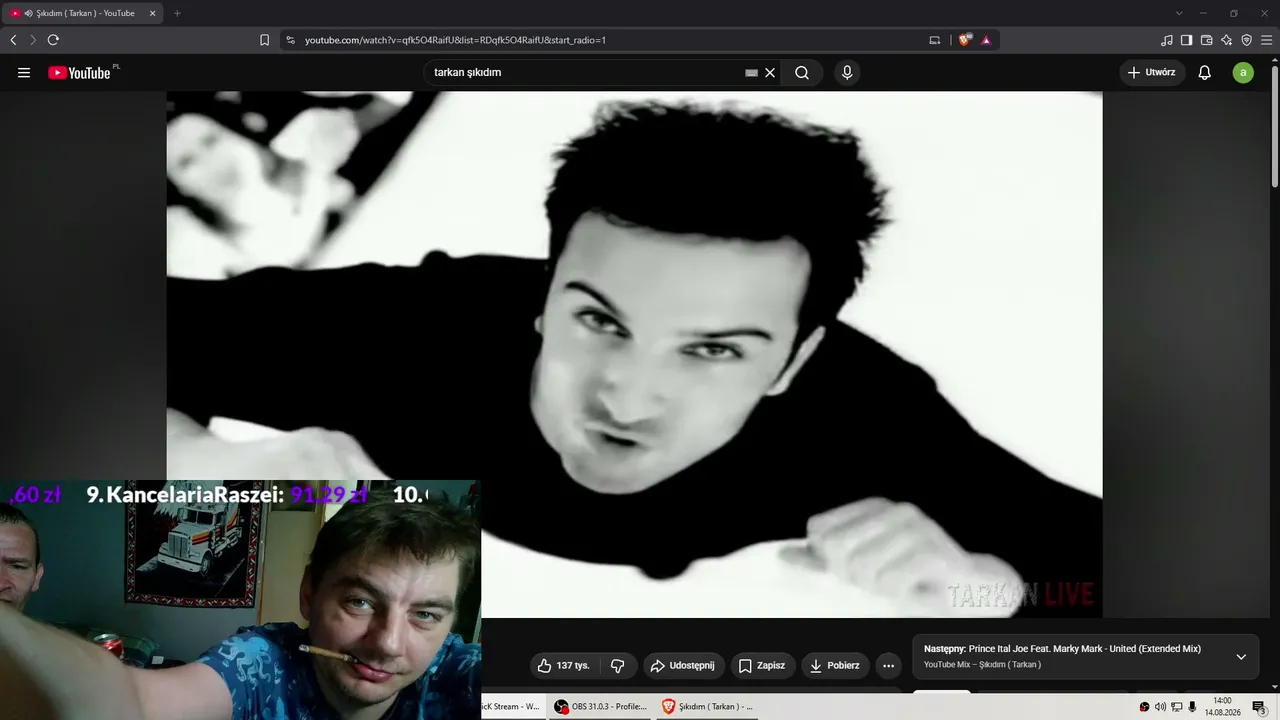Mute the tab via speaker icon
1280x720 pixels.
click(x=27, y=13)
